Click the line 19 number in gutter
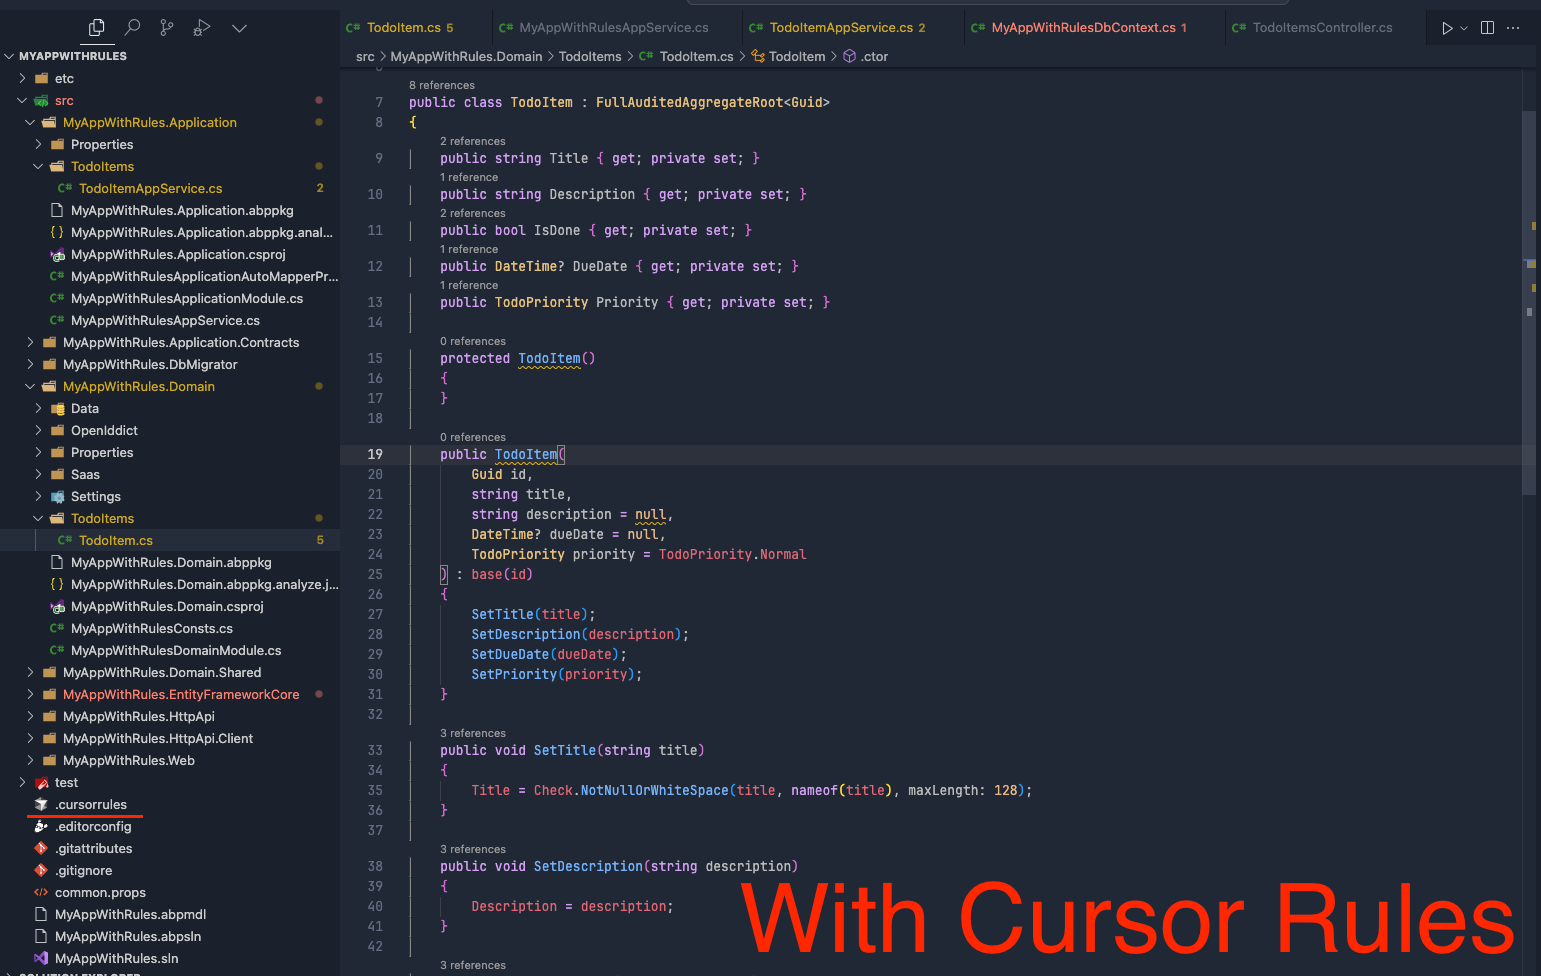The height and width of the screenshot is (976, 1541). click(375, 454)
